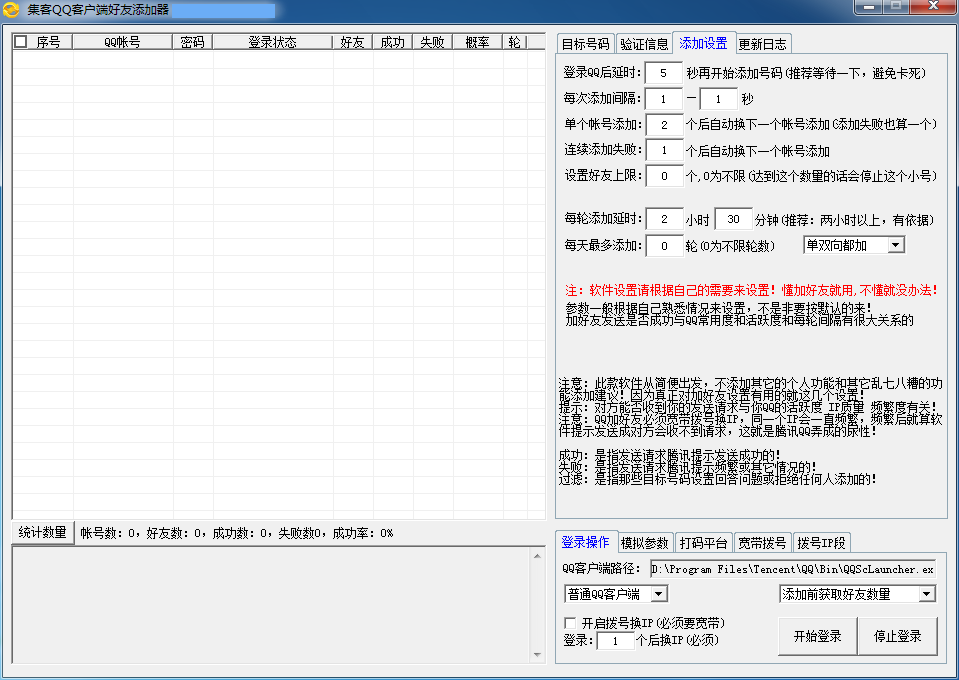
Task: Click the 帐号数 statistics status text
Action: [237, 533]
